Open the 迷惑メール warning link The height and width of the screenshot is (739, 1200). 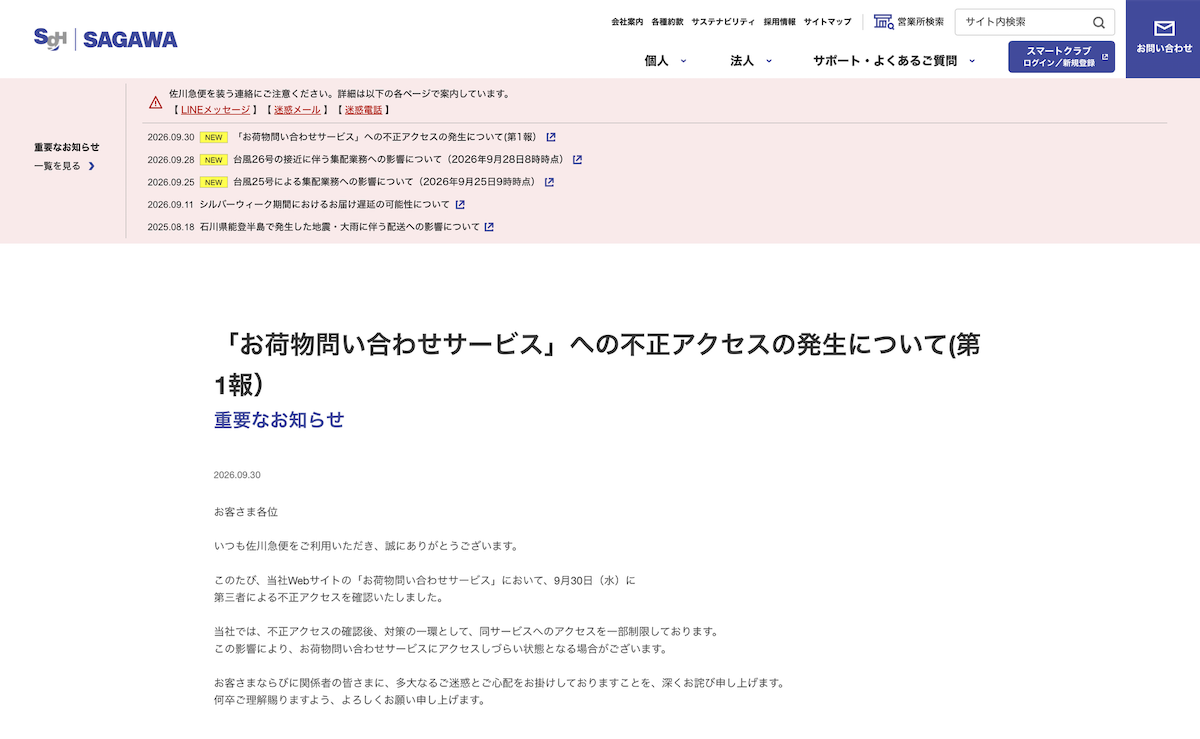tap(297, 110)
